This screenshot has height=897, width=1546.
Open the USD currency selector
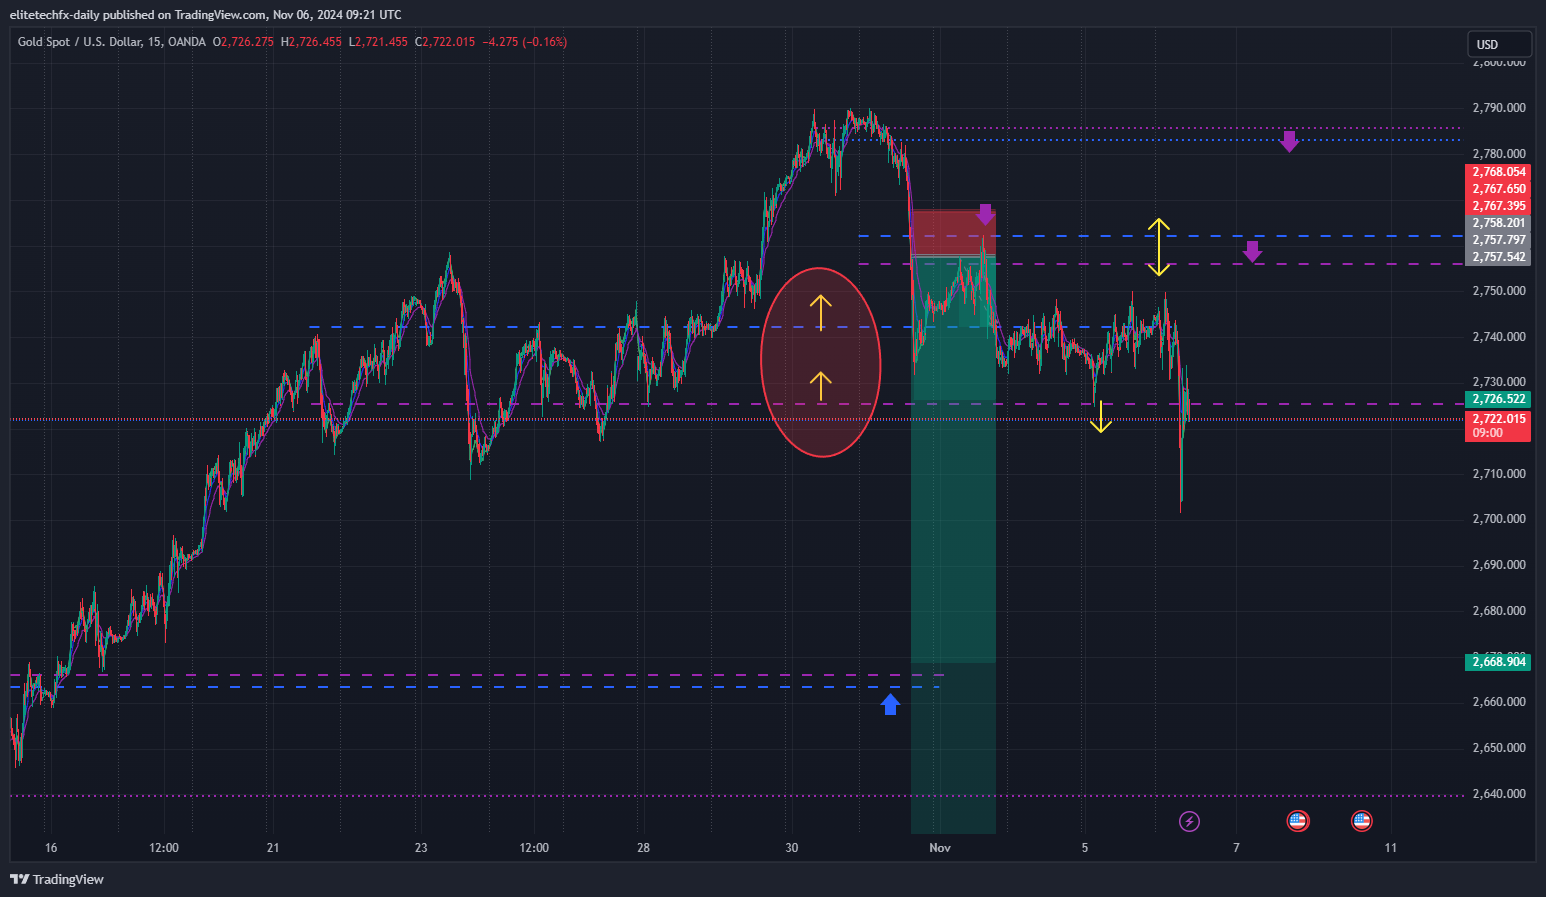[1499, 44]
